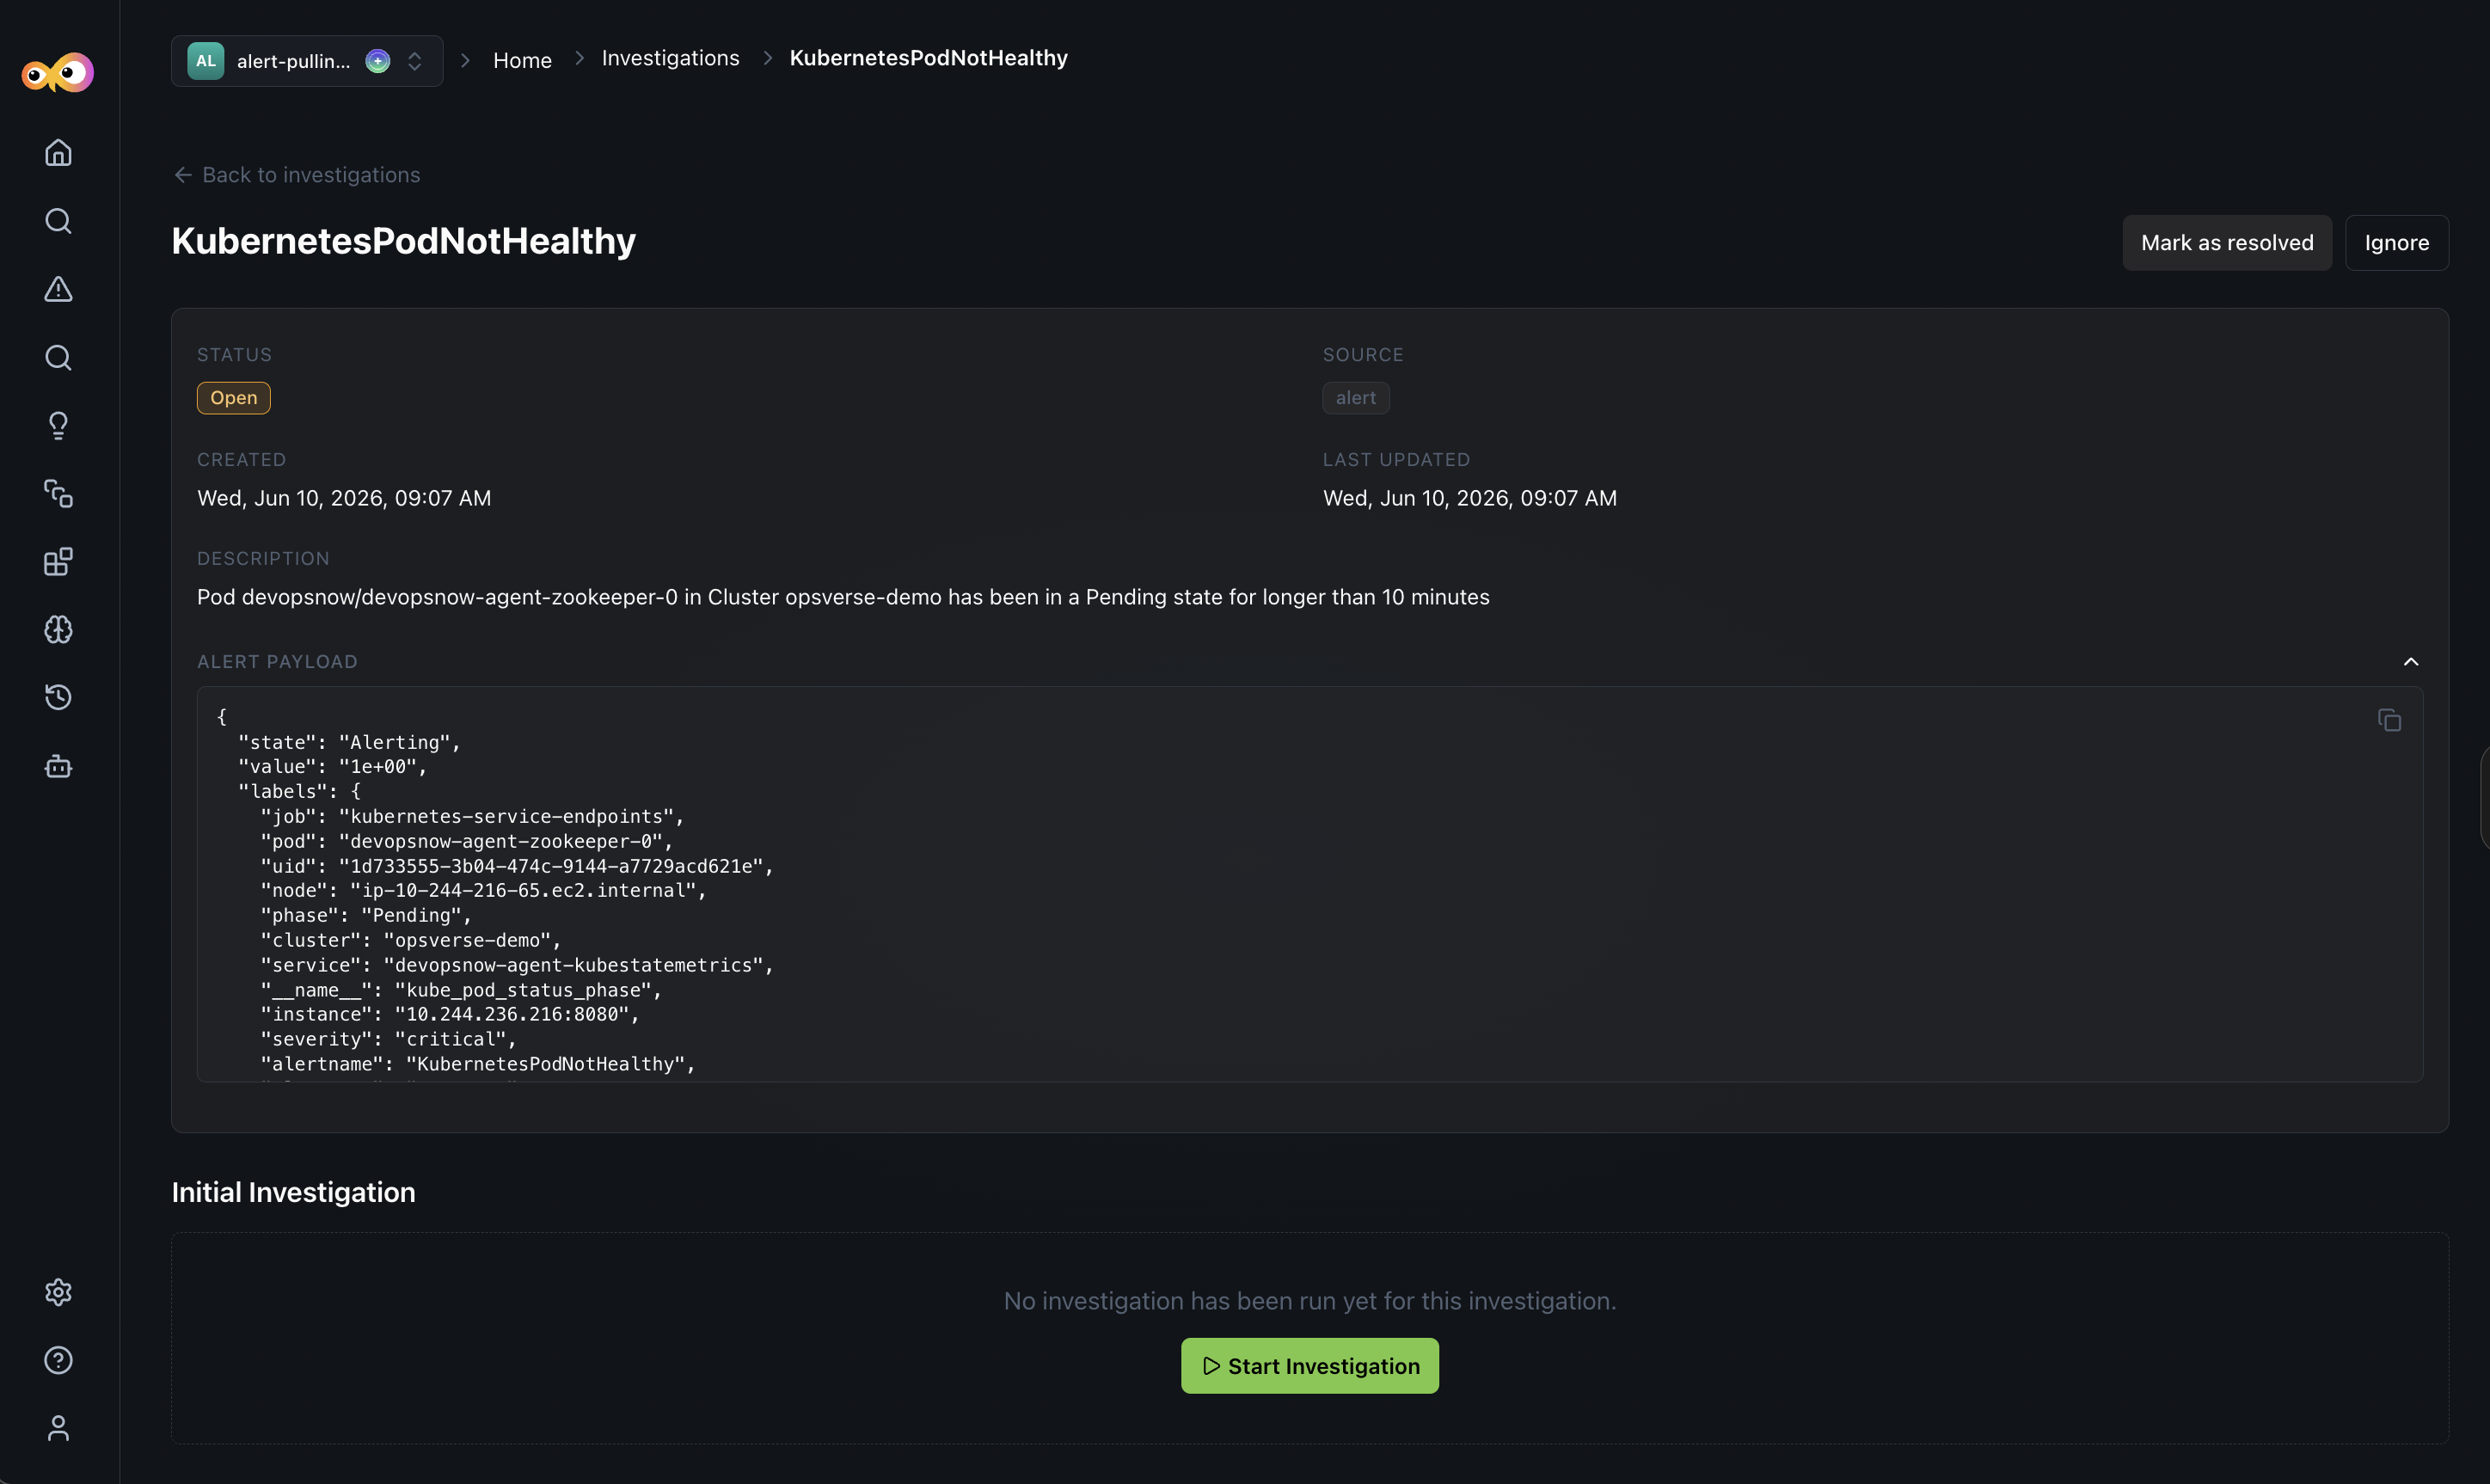This screenshot has width=2490, height=1484.
Task: Collapse the Alert Payload section chevron
Action: (x=2411, y=662)
